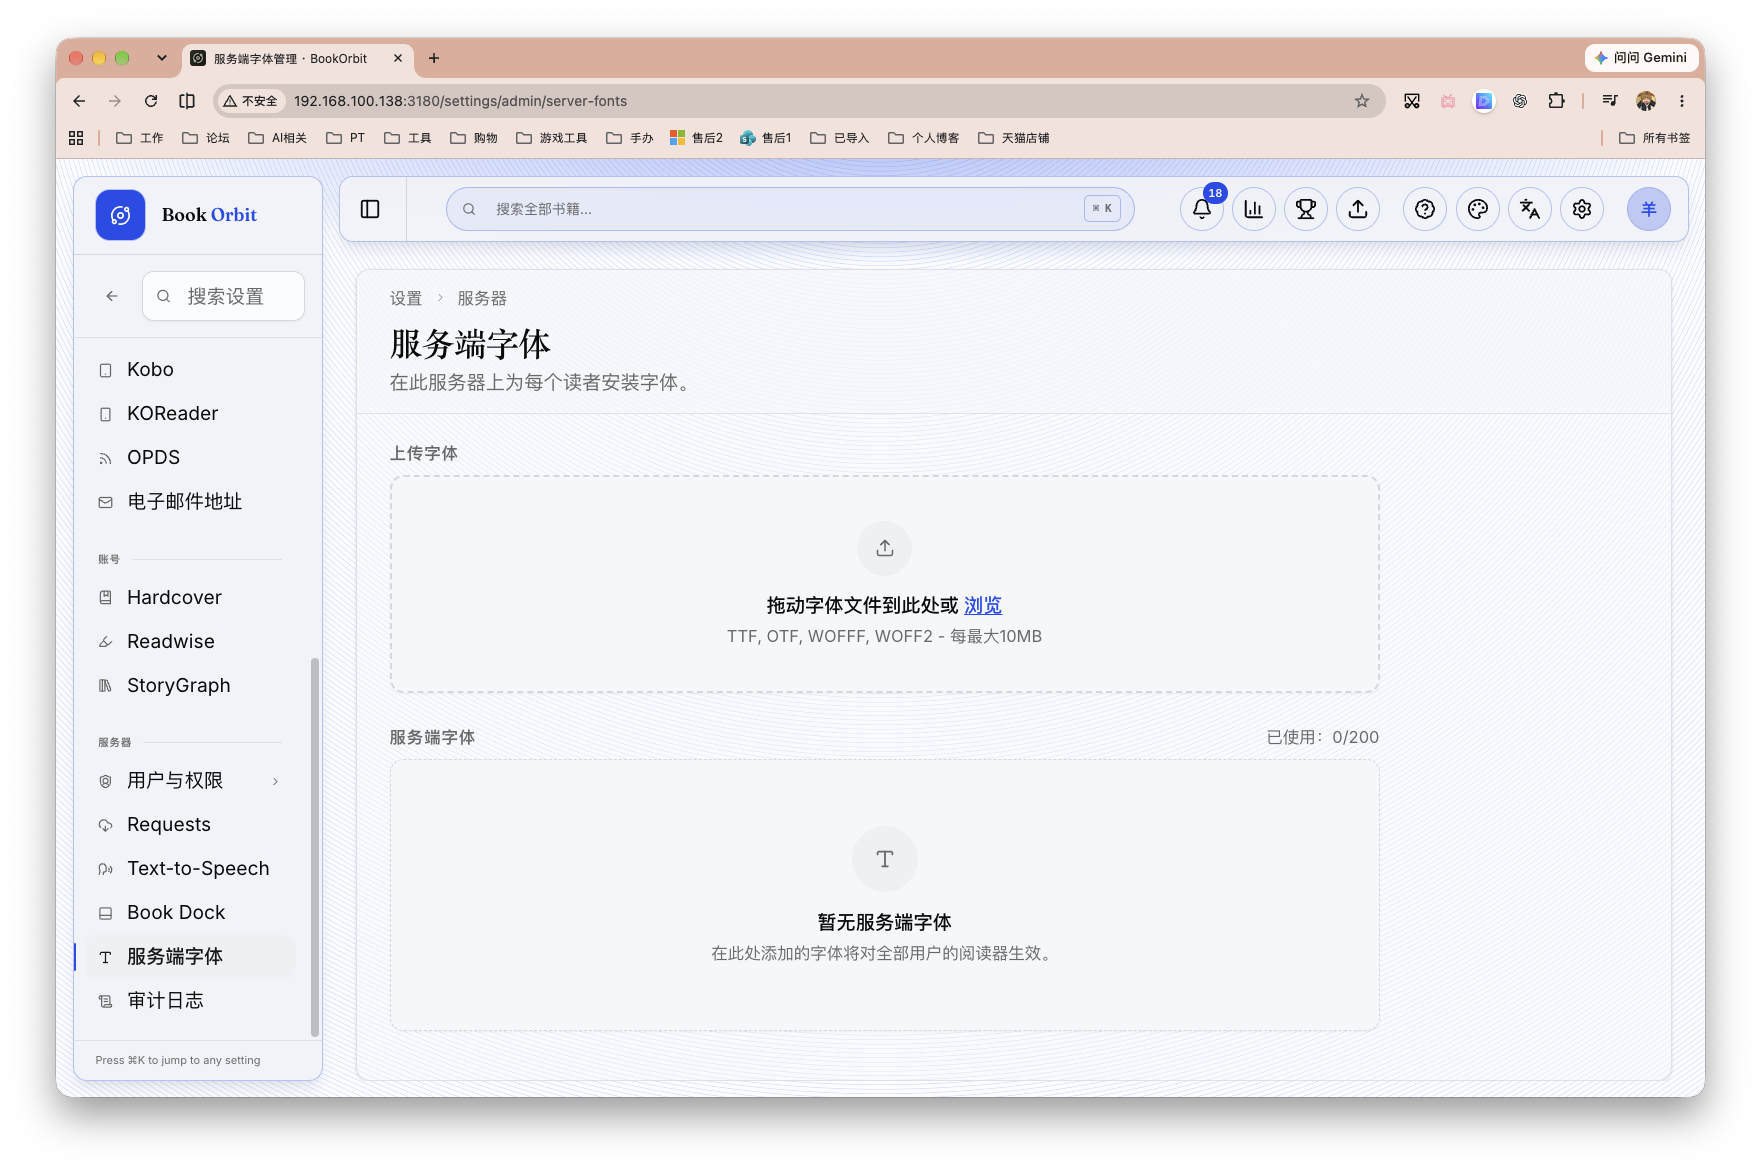Open Kobo settings
1761x1171 pixels.
pyautogui.click(x=190, y=370)
